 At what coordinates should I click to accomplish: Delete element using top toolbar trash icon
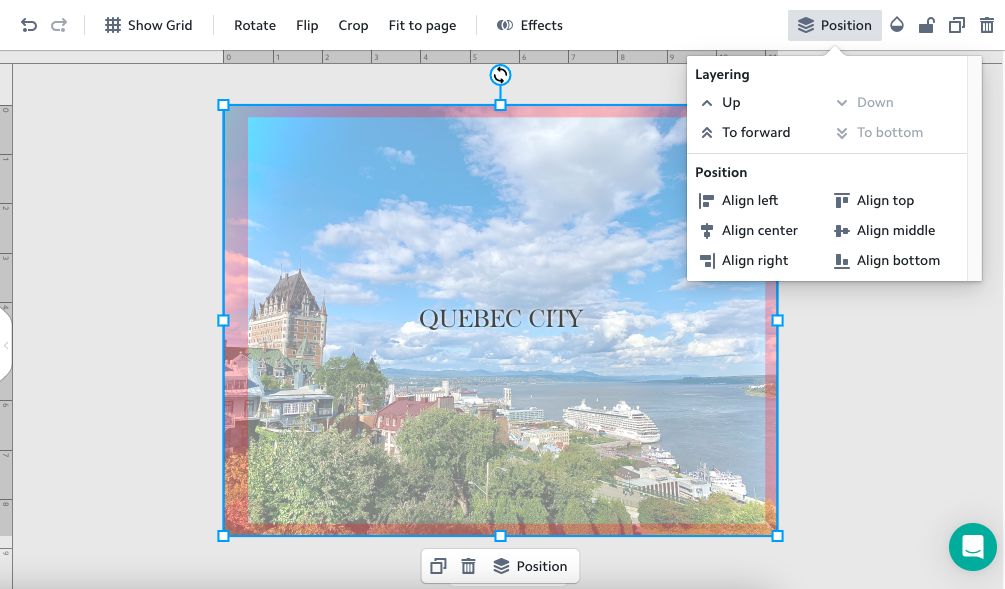[x=987, y=25]
